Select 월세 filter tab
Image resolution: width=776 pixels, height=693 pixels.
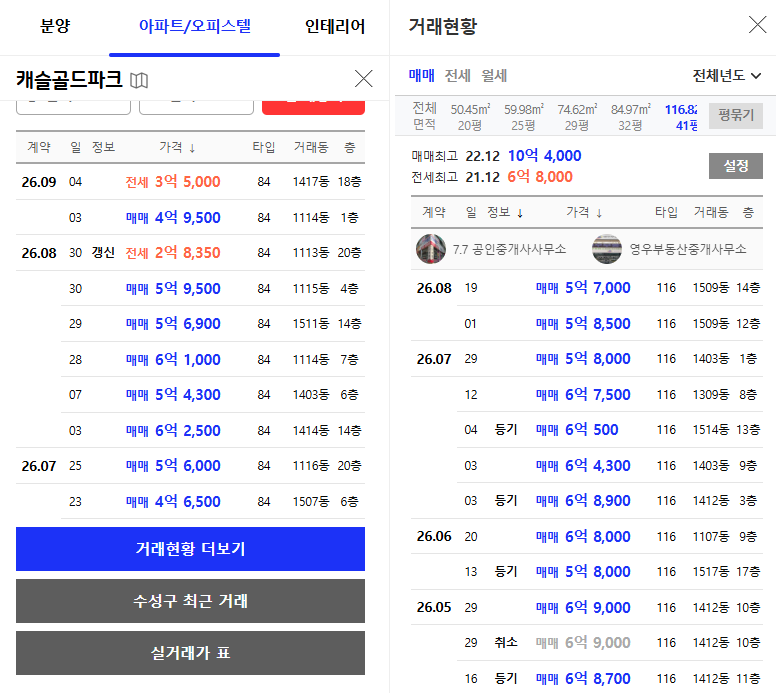(x=494, y=76)
